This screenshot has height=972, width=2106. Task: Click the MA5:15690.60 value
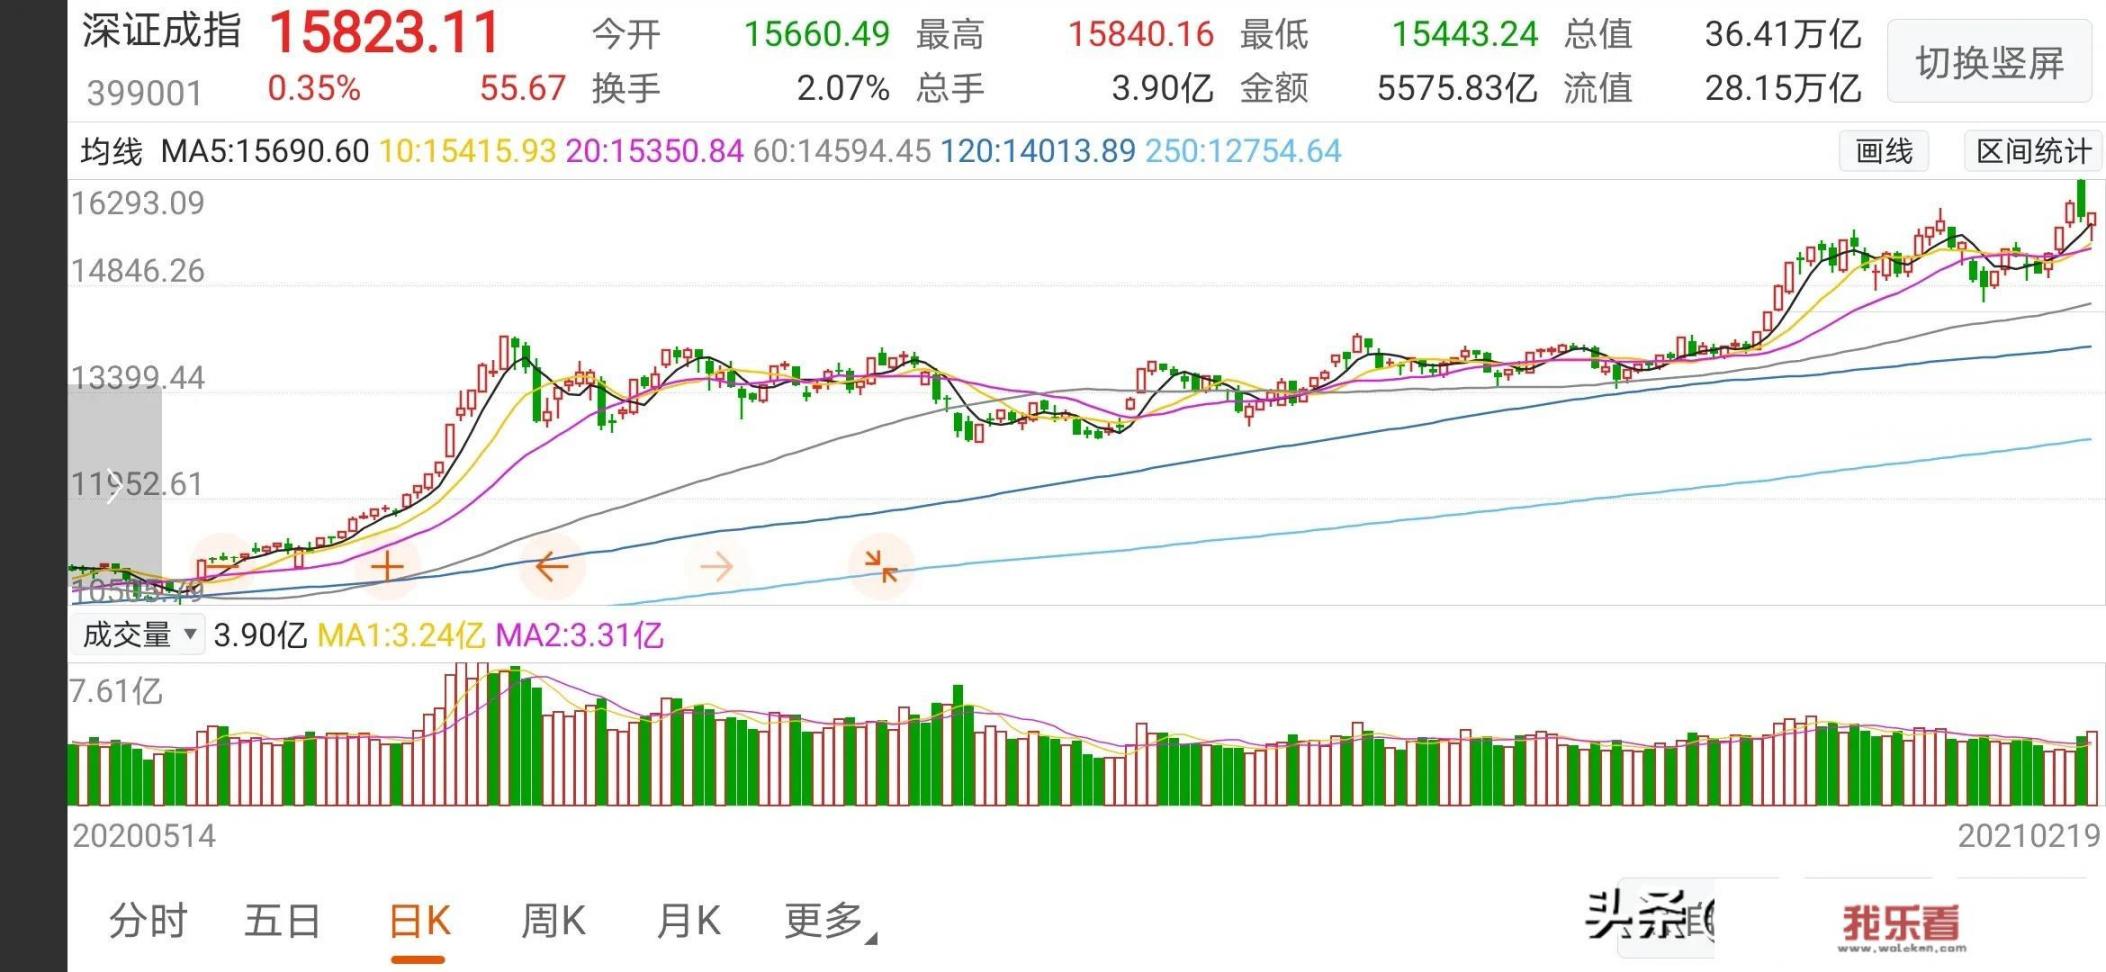pos(265,152)
